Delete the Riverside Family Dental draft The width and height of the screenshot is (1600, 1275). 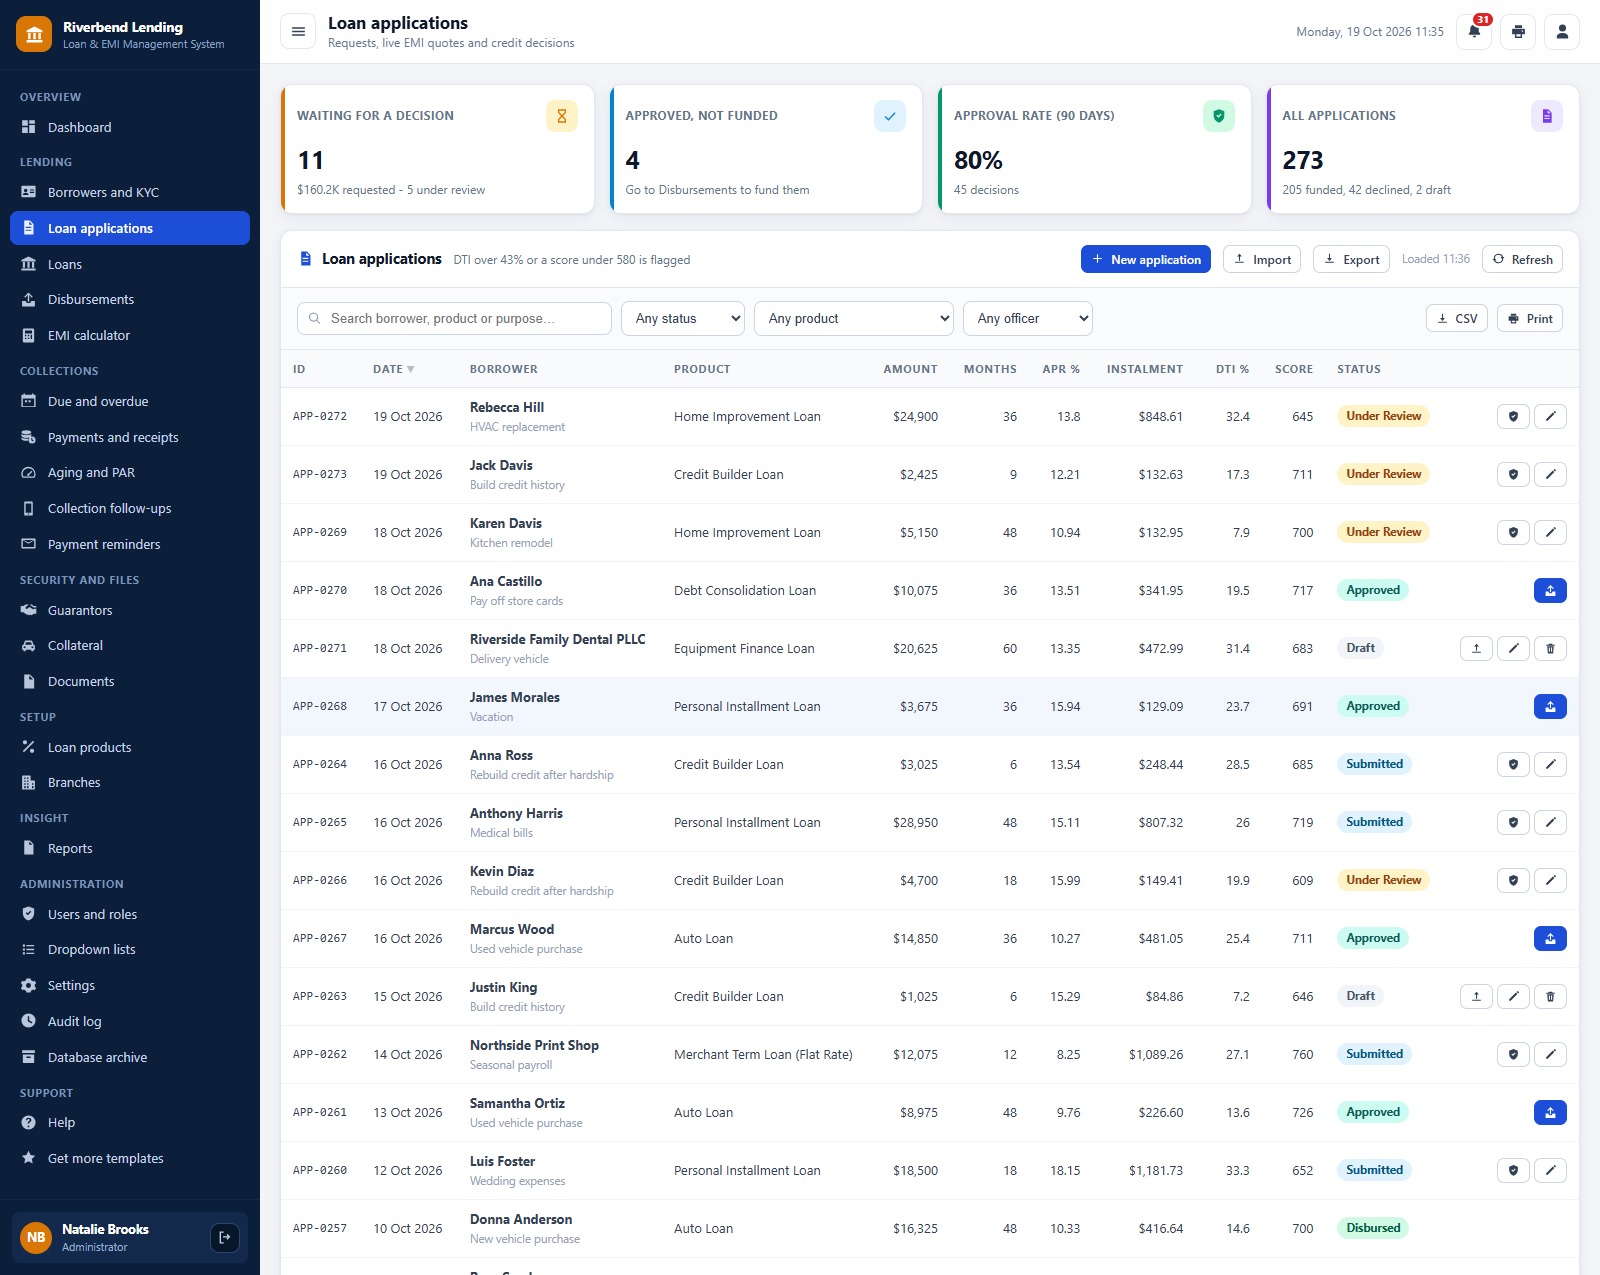(1550, 649)
